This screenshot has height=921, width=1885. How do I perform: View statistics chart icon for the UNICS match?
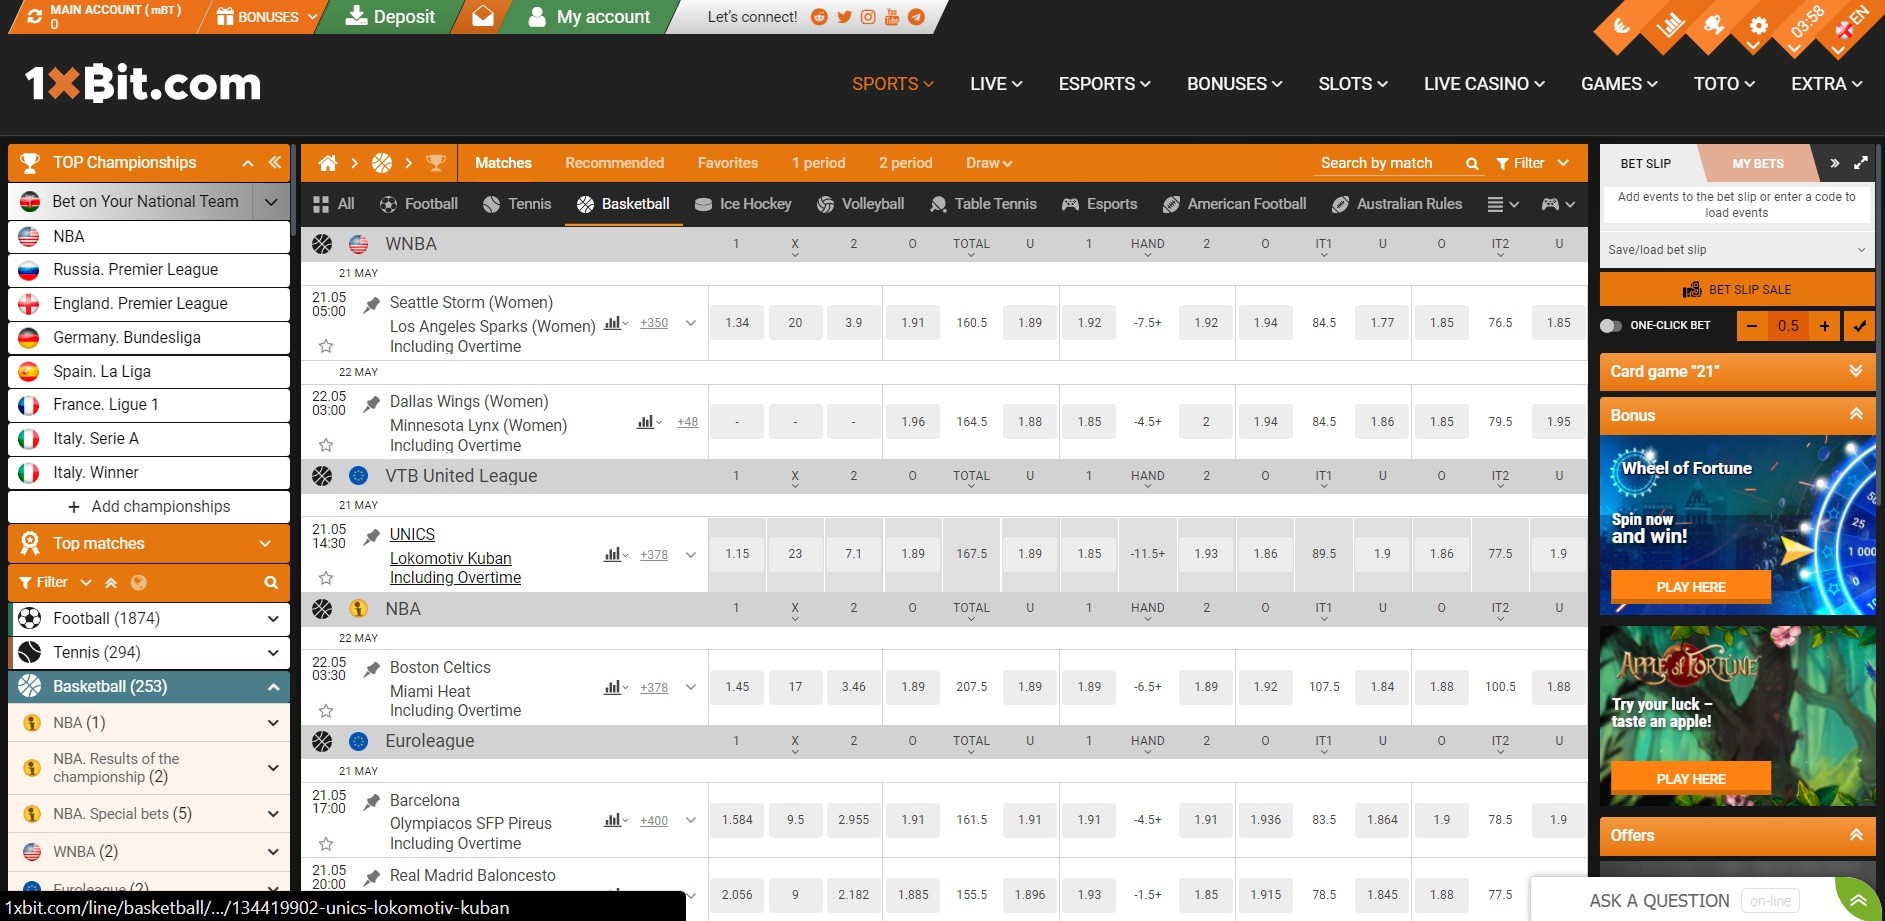(x=611, y=554)
